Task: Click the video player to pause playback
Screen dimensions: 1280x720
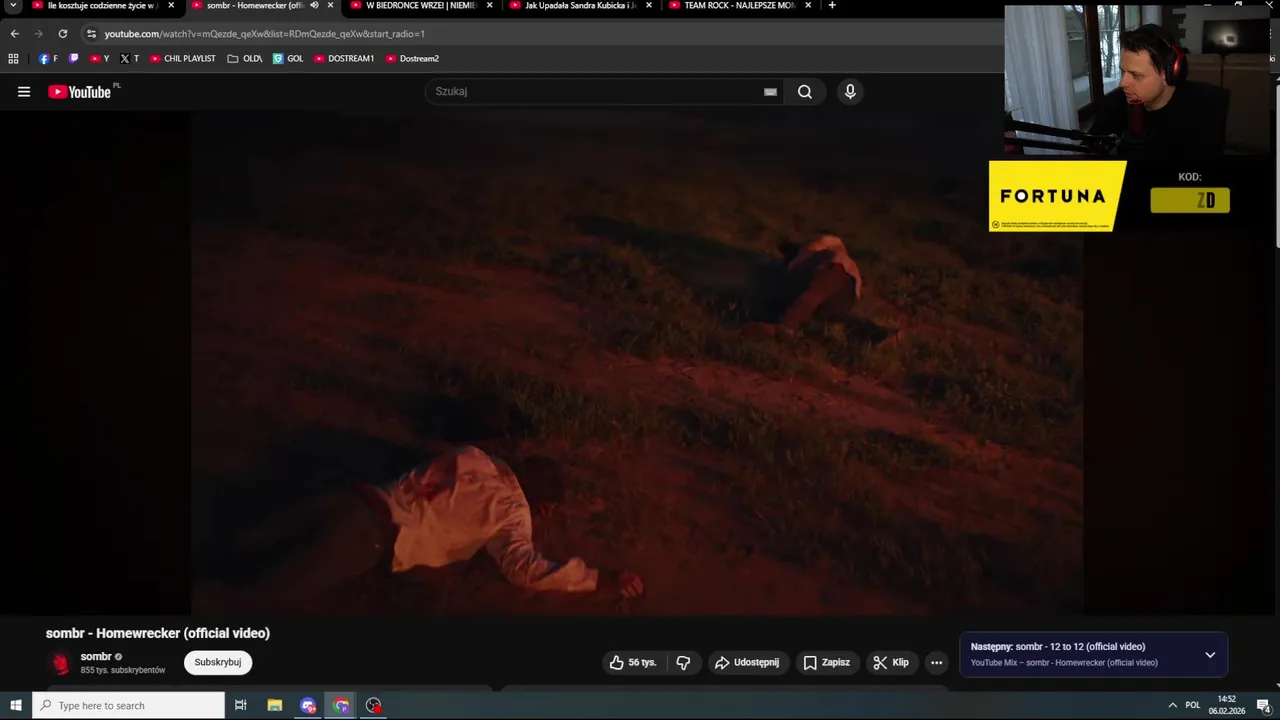Action: pyautogui.click(x=637, y=362)
